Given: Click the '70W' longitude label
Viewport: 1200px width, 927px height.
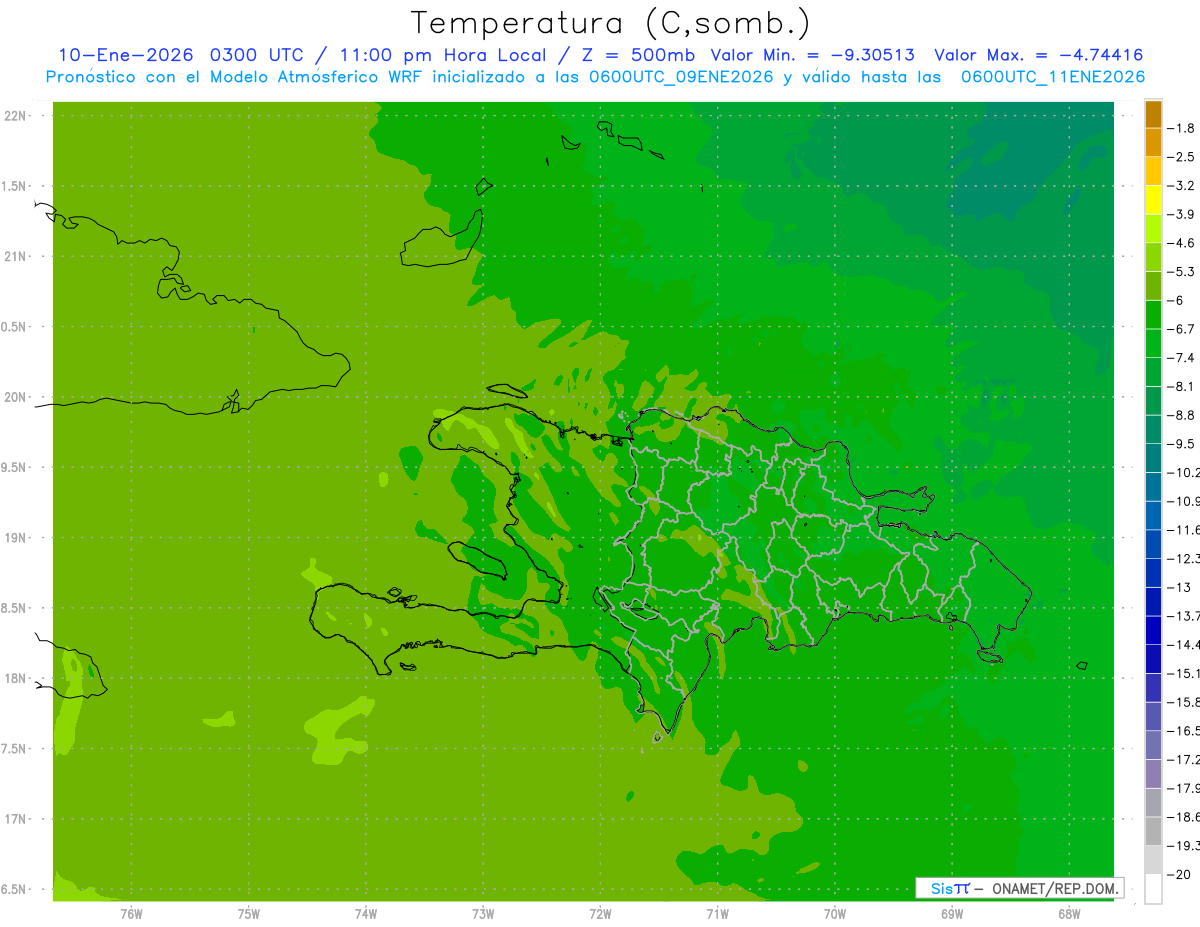Looking at the screenshot, I should 835,913.
